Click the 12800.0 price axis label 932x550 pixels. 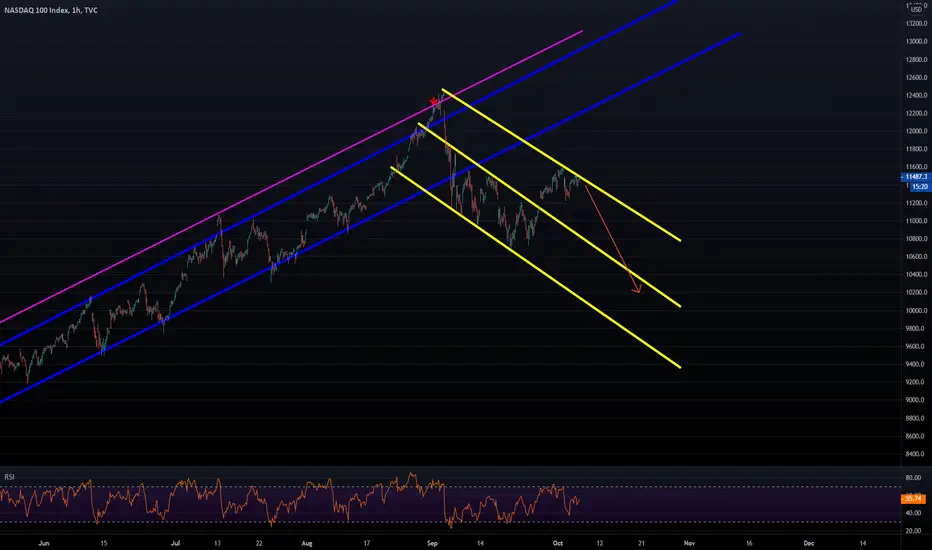[x=916, y=59]
